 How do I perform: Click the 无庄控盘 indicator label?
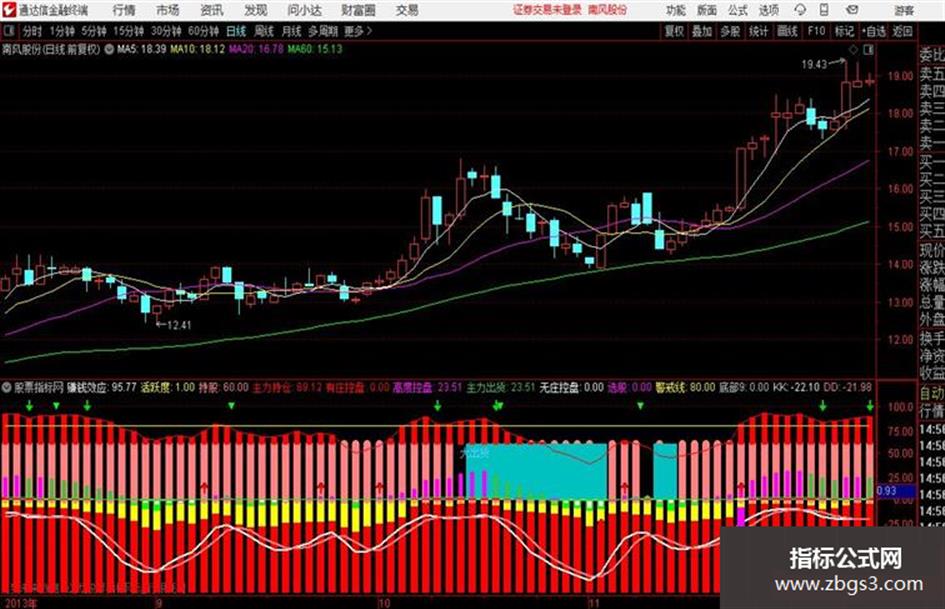[x=560, y=387]
